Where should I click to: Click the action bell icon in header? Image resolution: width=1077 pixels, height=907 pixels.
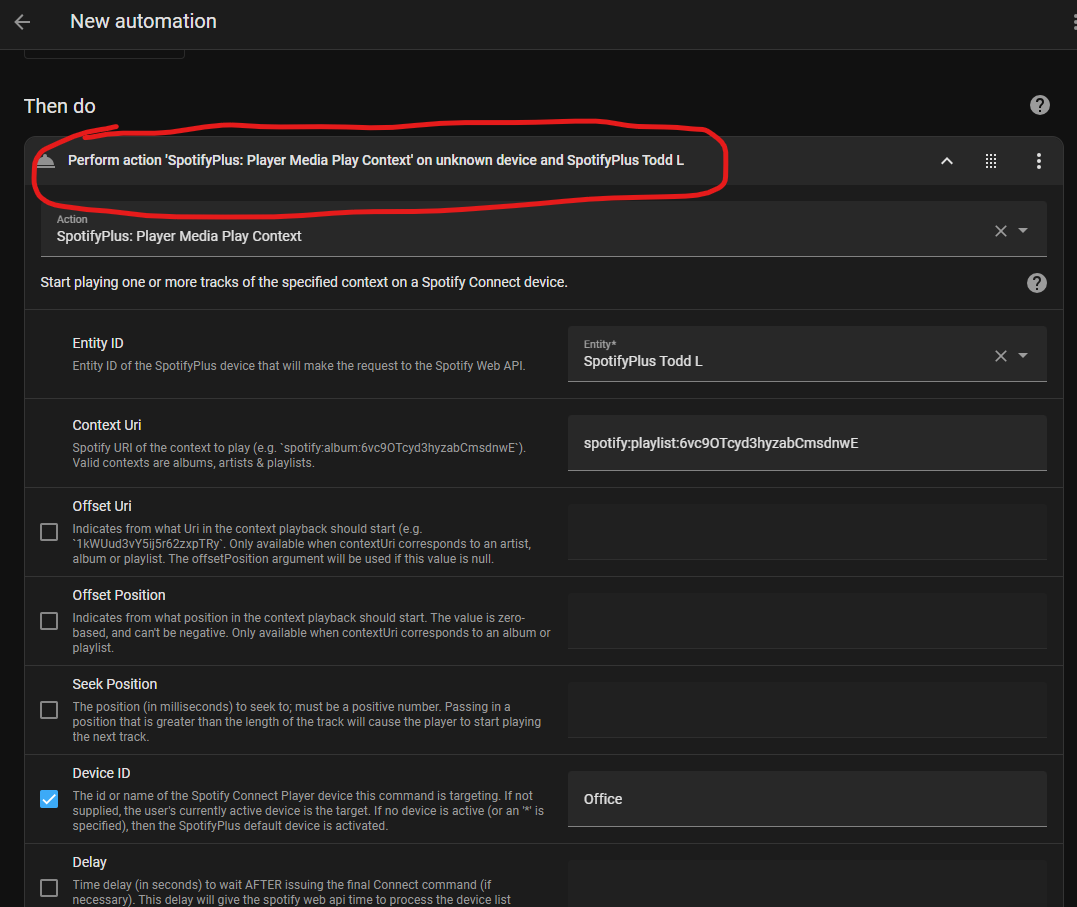46,161
